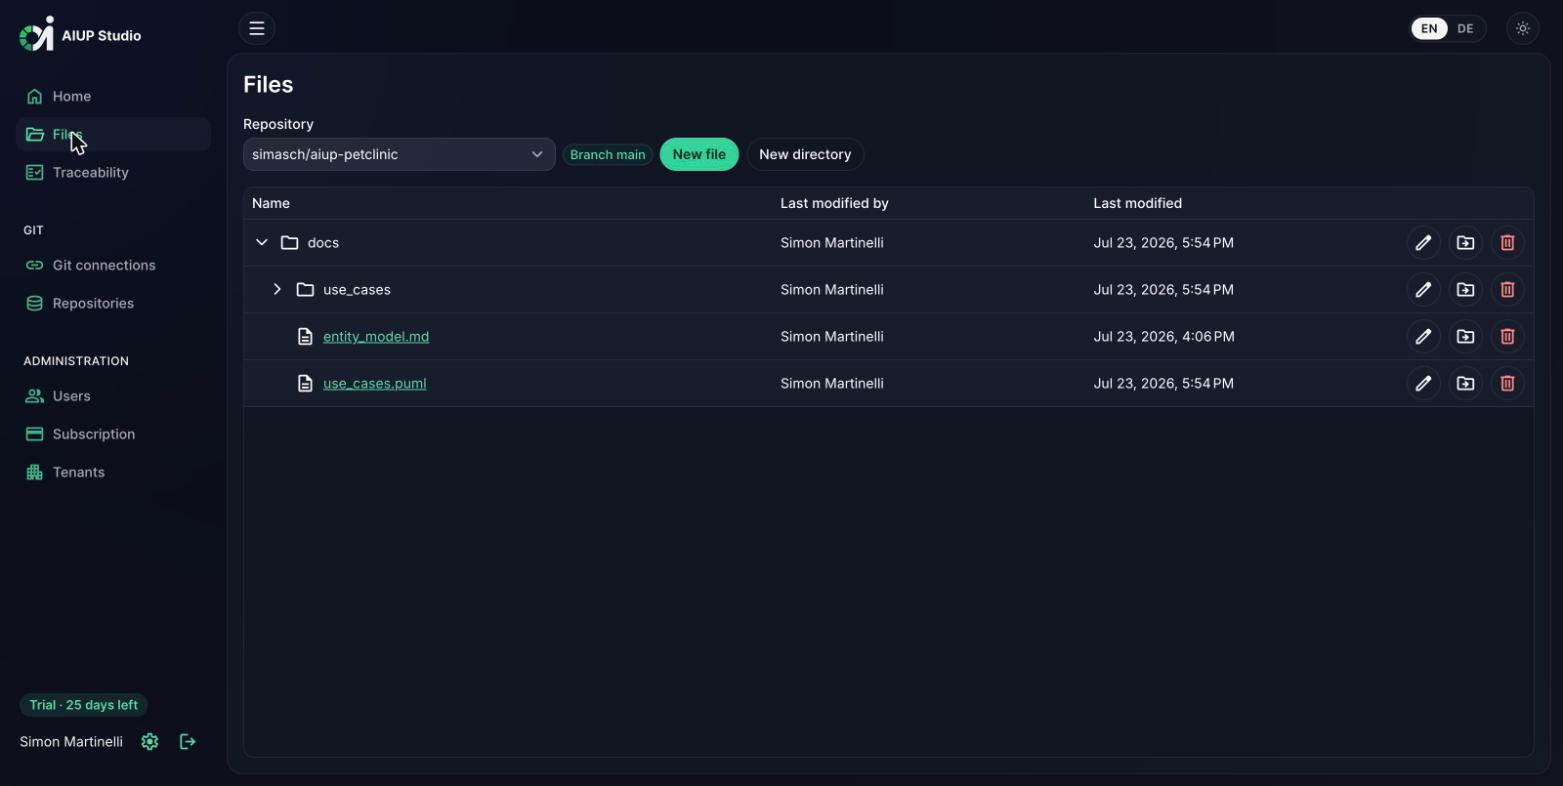Move the docs folder using its move icon
Screen dimensions: 1563x786
pyautogui.click(x=1465, y=243)
